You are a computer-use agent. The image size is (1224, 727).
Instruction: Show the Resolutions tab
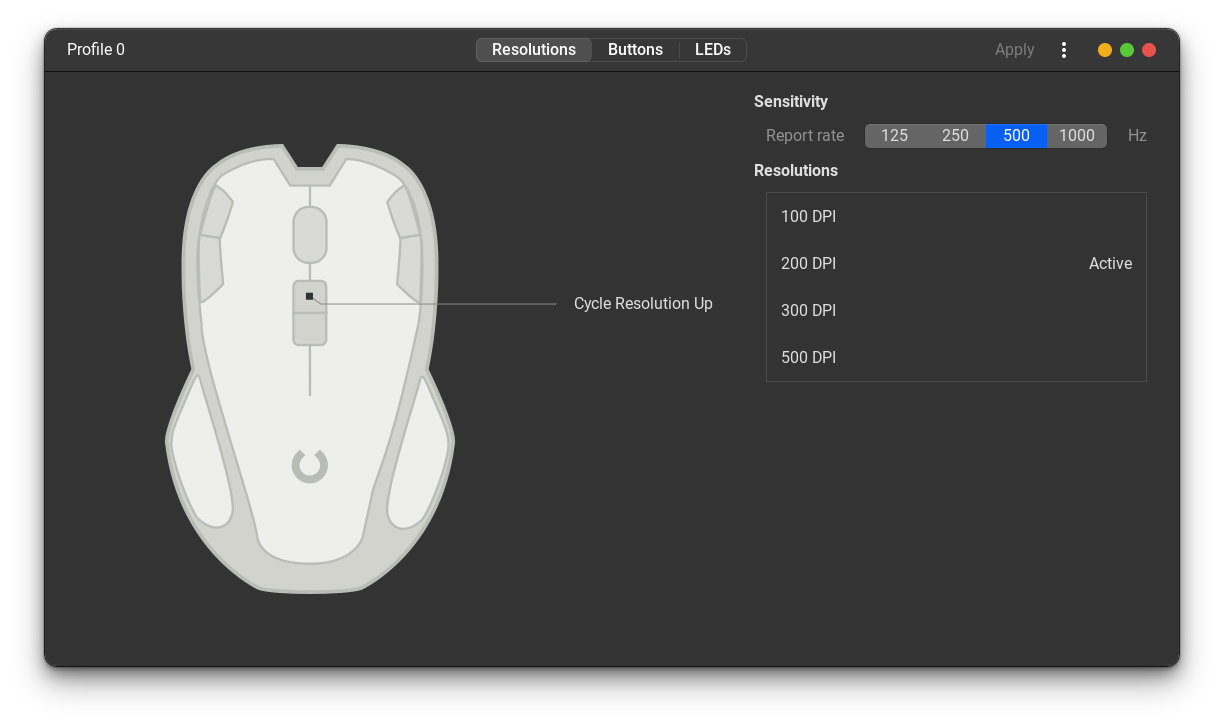[533, 49]
